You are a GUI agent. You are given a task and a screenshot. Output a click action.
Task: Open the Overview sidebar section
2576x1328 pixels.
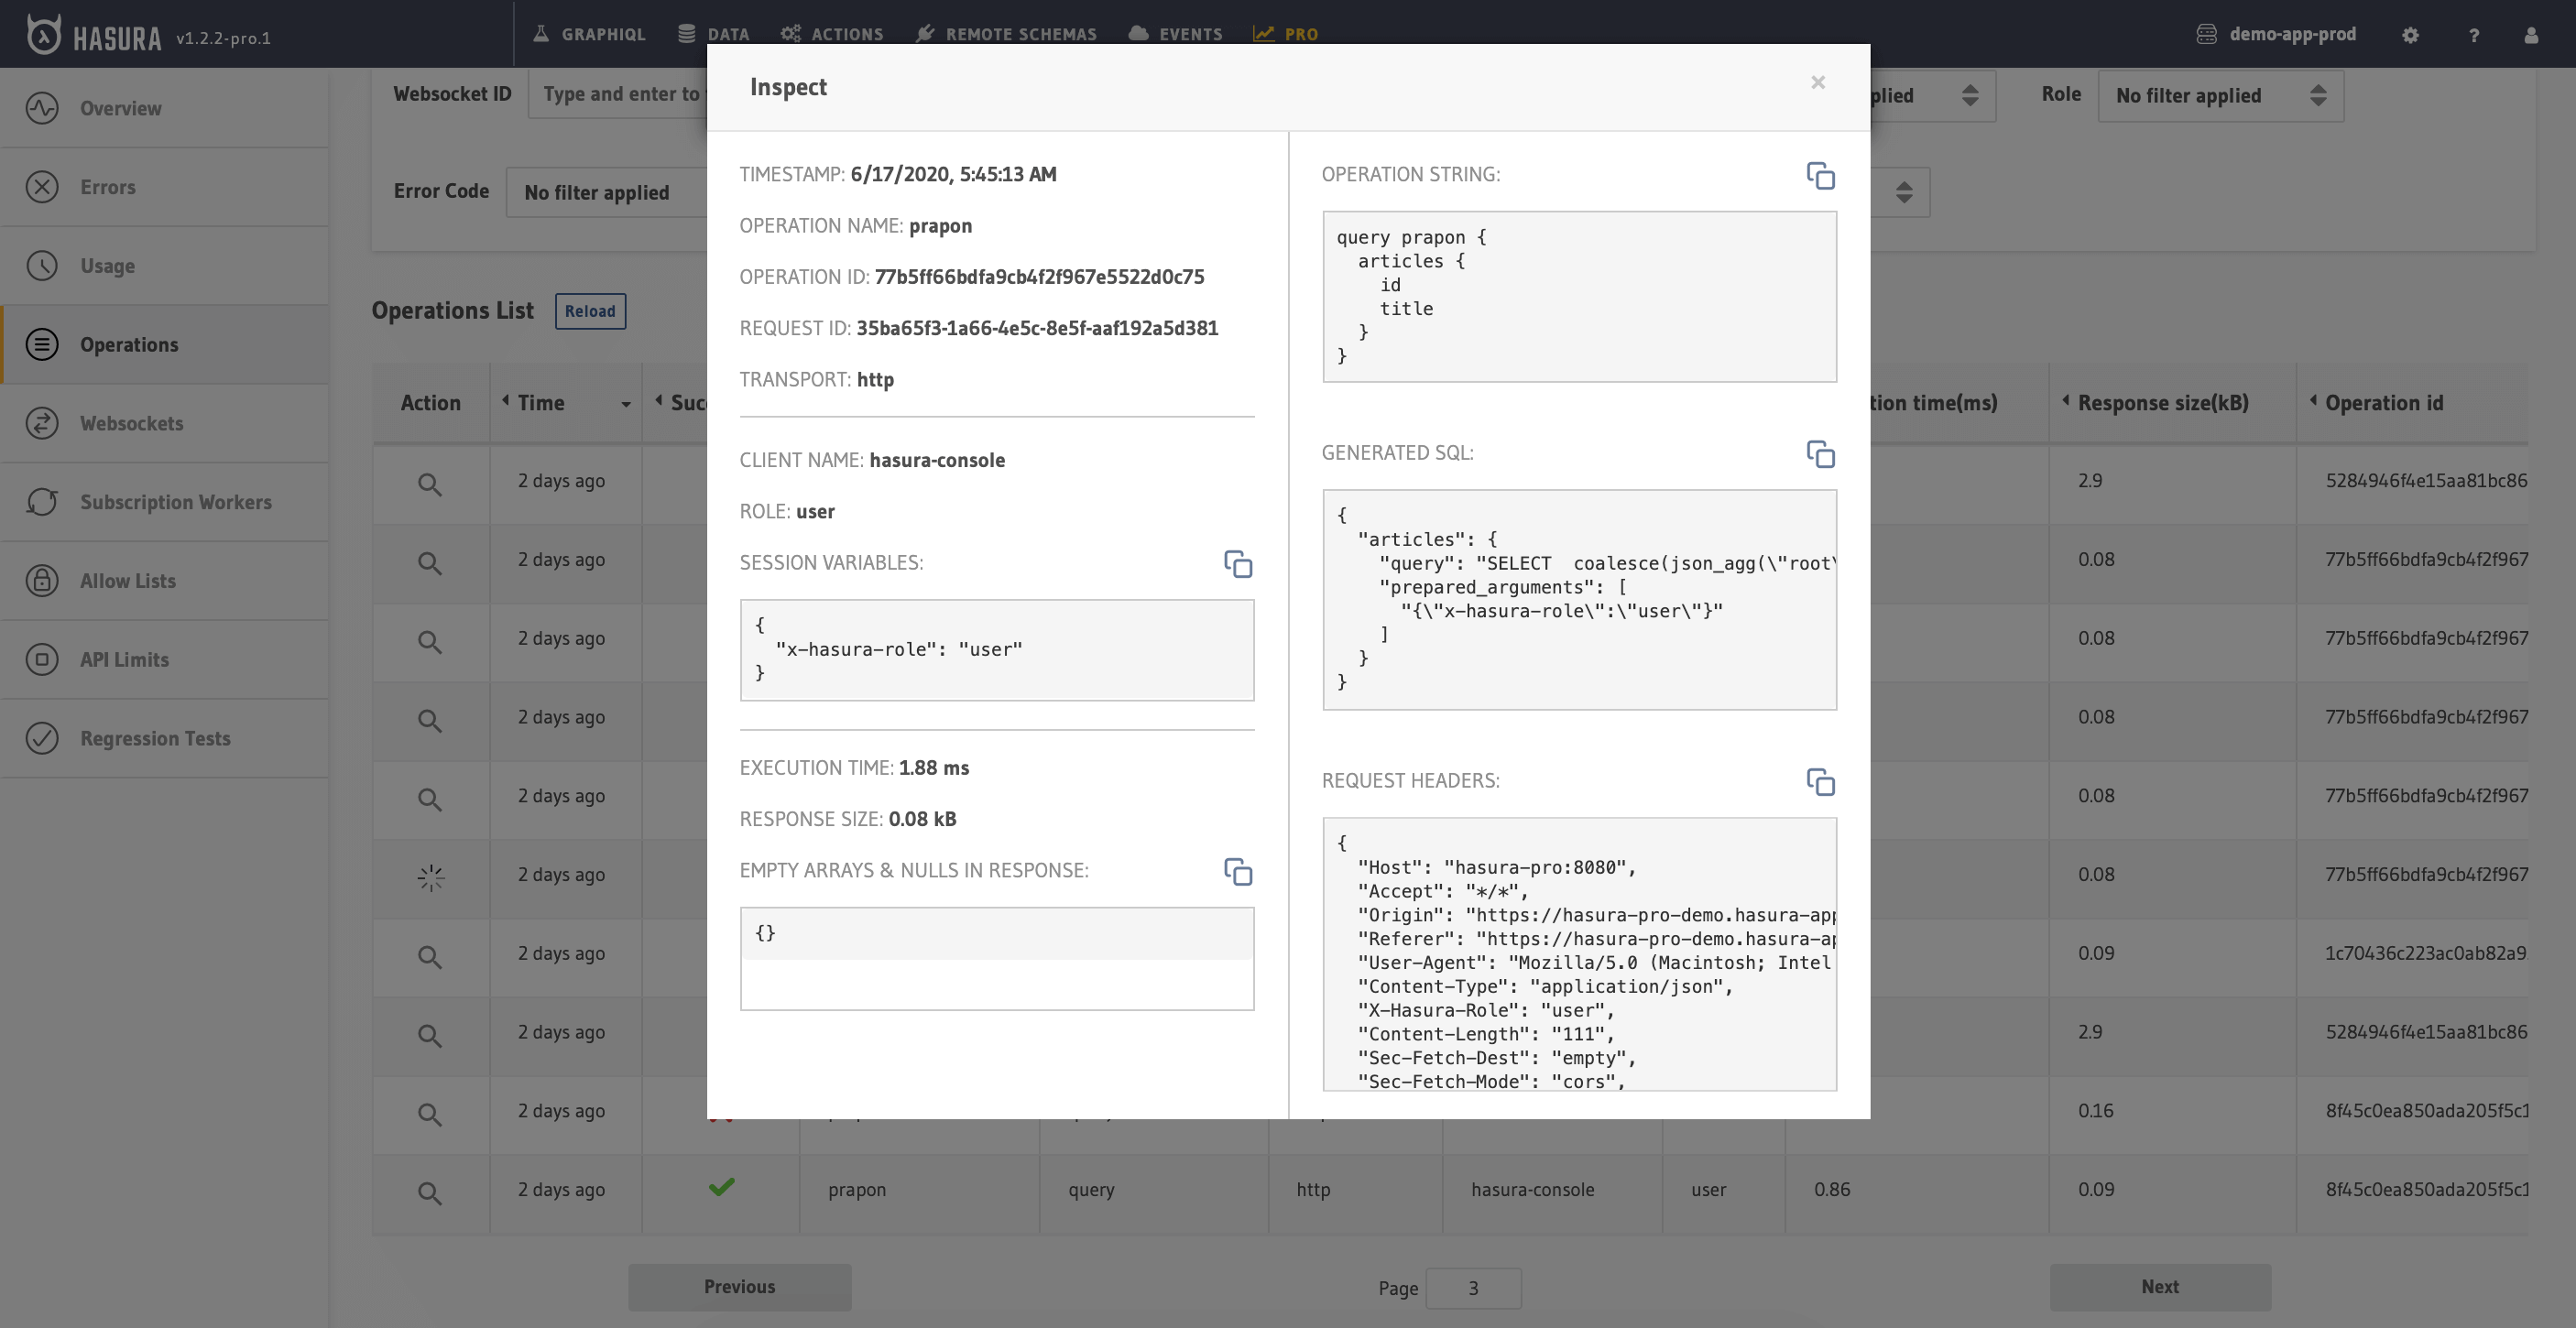click(x=165, y=108)
